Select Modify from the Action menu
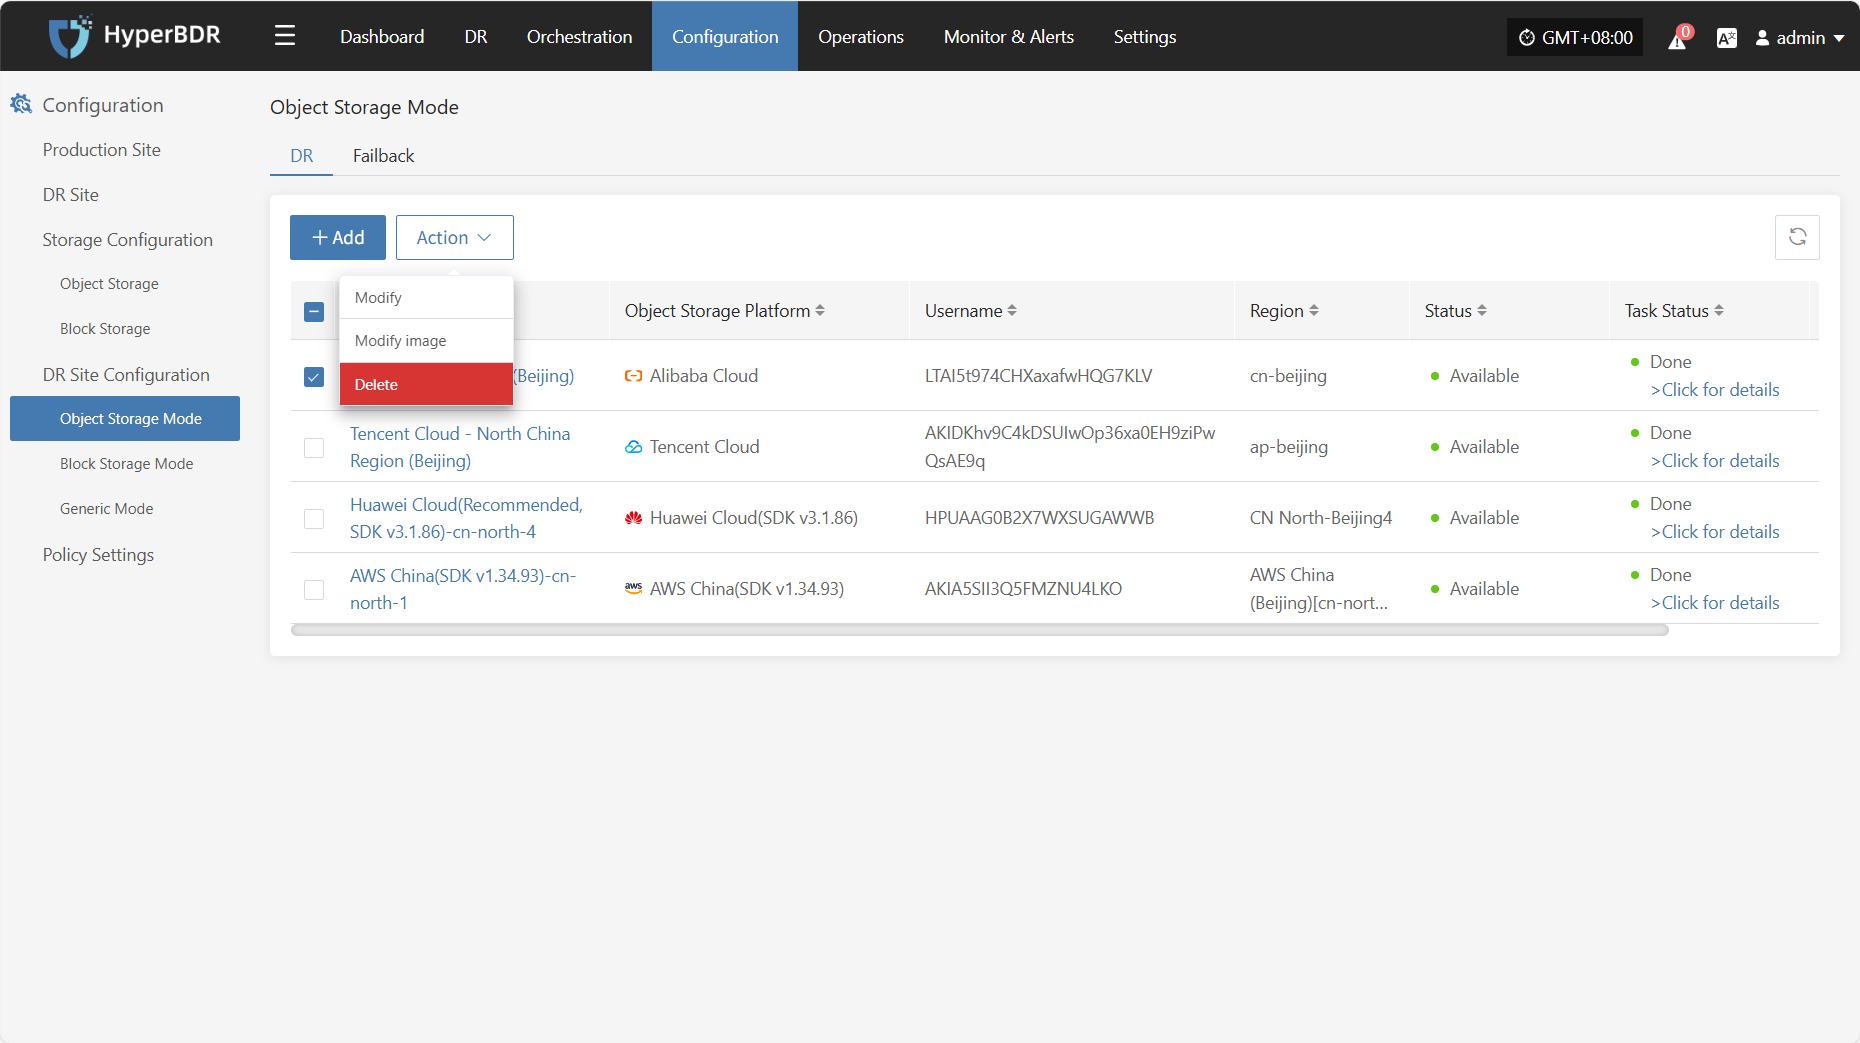Screen dimensions: 1860x1043 point(427,298)
